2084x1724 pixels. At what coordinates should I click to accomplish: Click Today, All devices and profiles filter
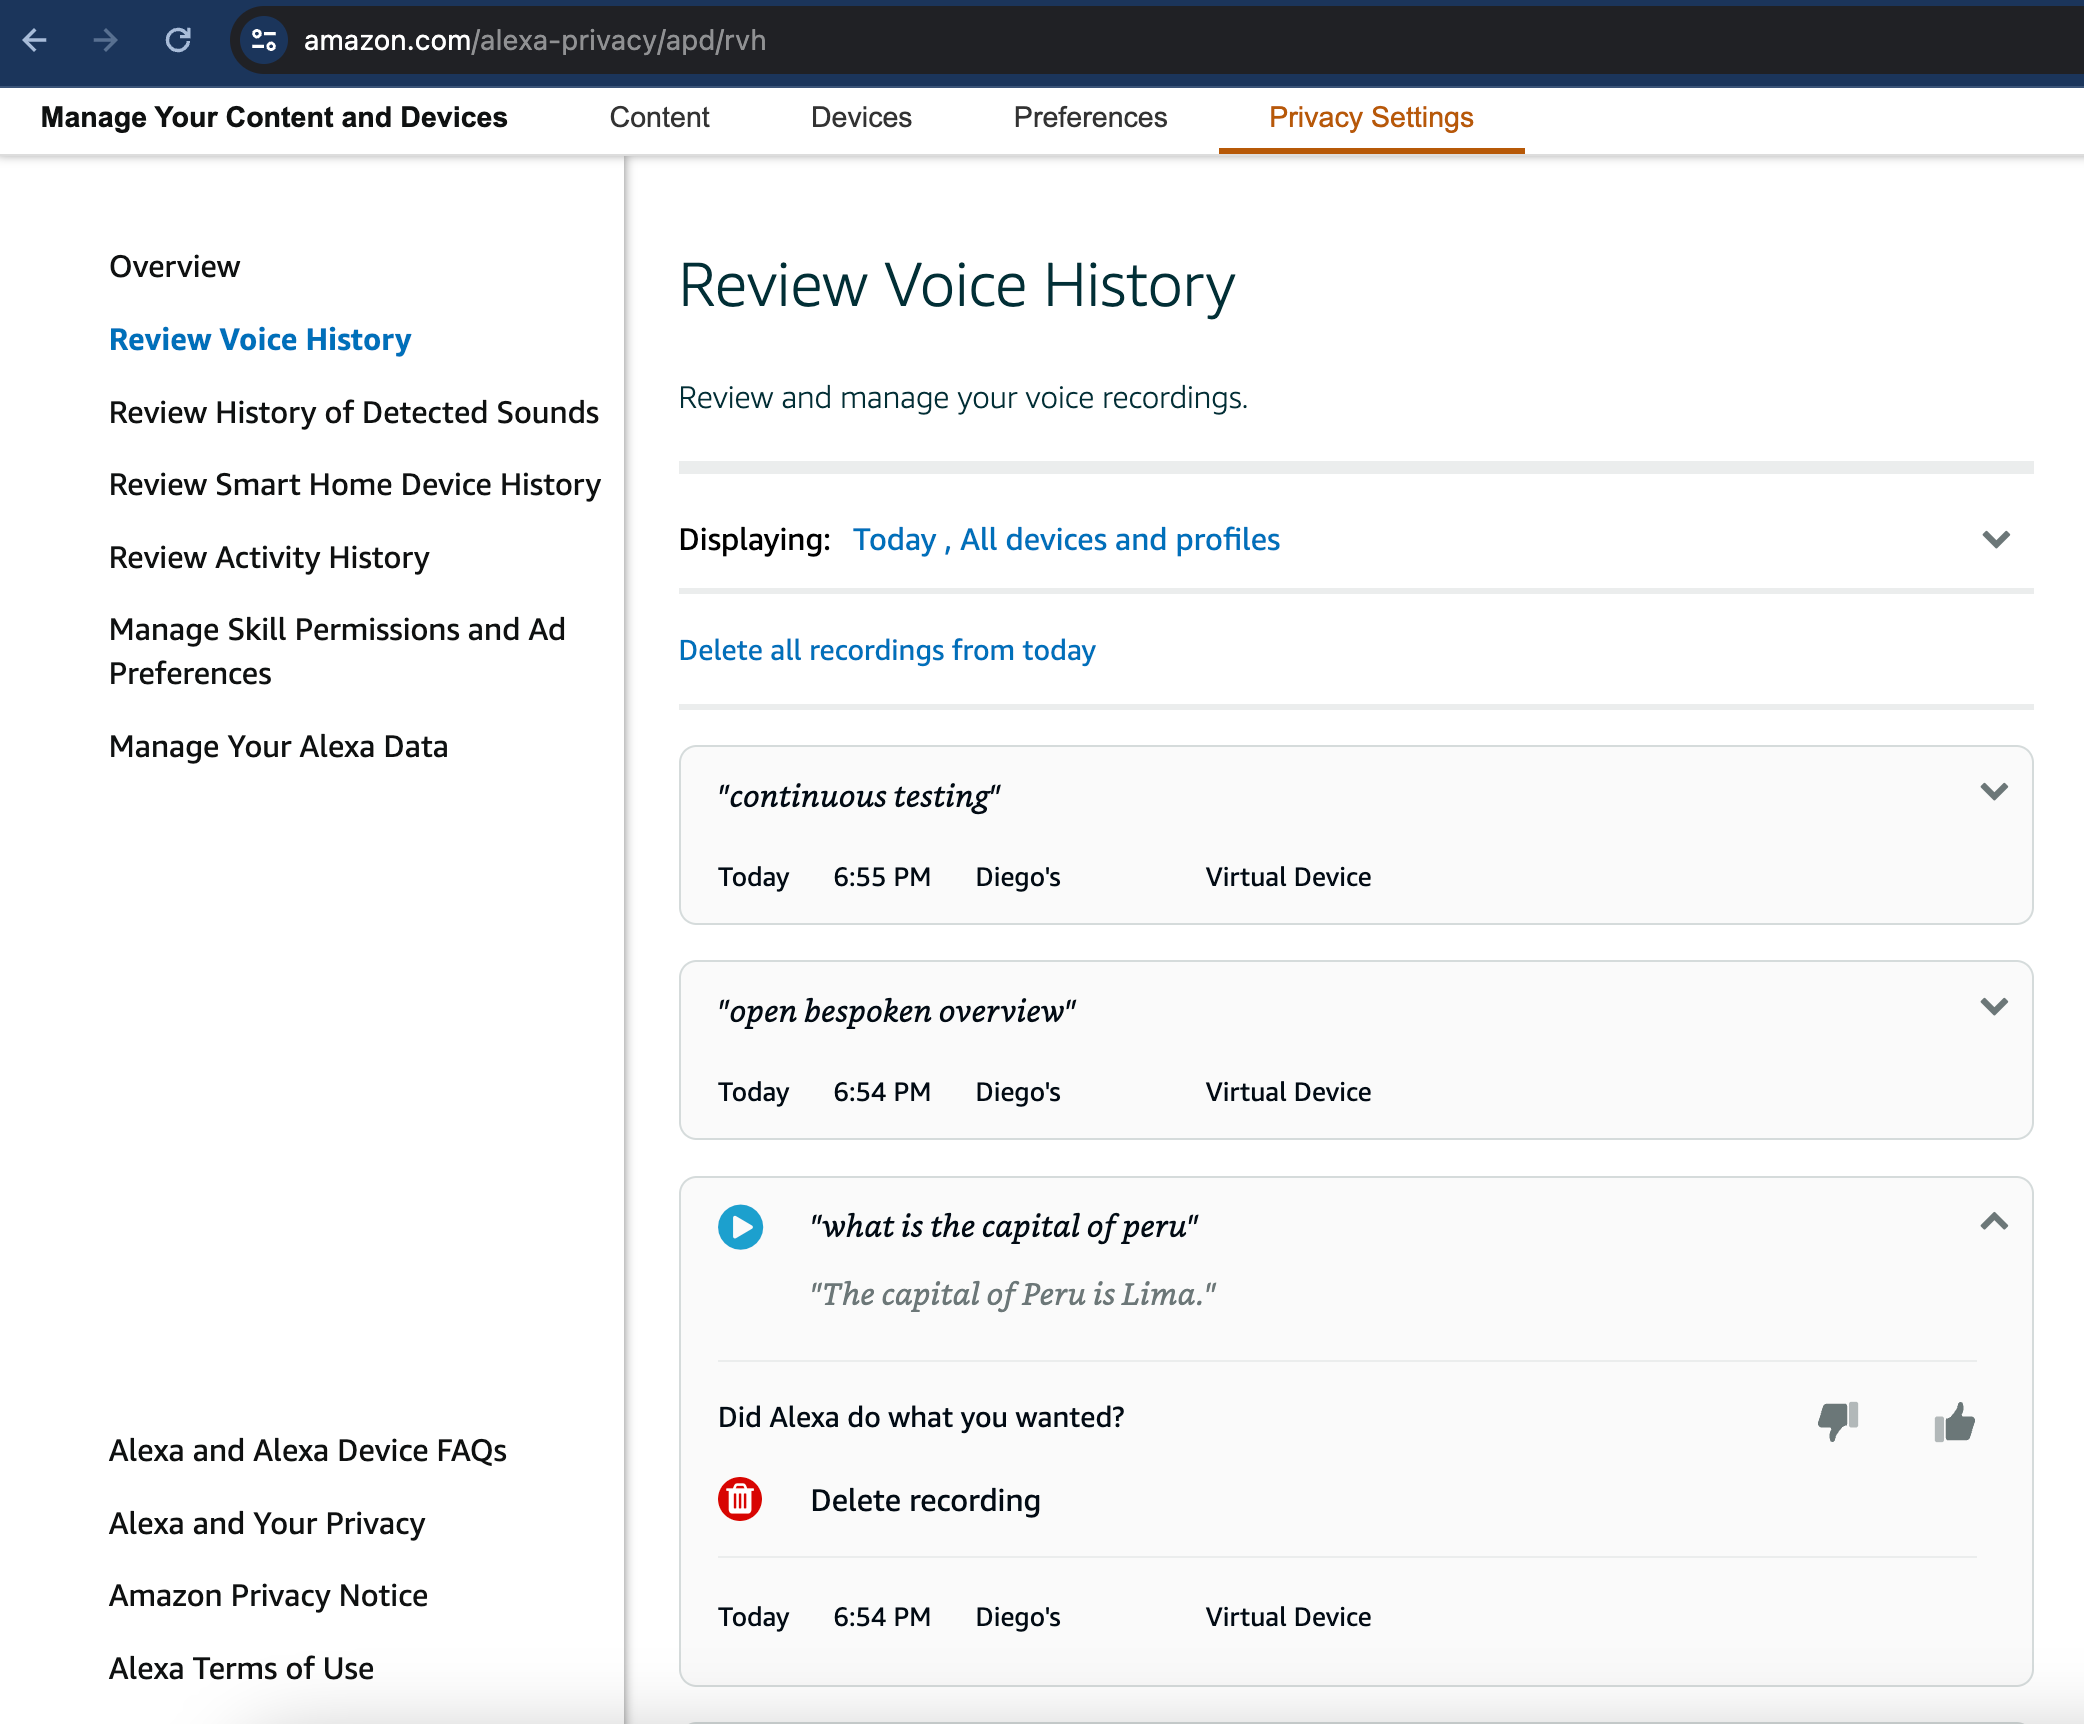1066,539
